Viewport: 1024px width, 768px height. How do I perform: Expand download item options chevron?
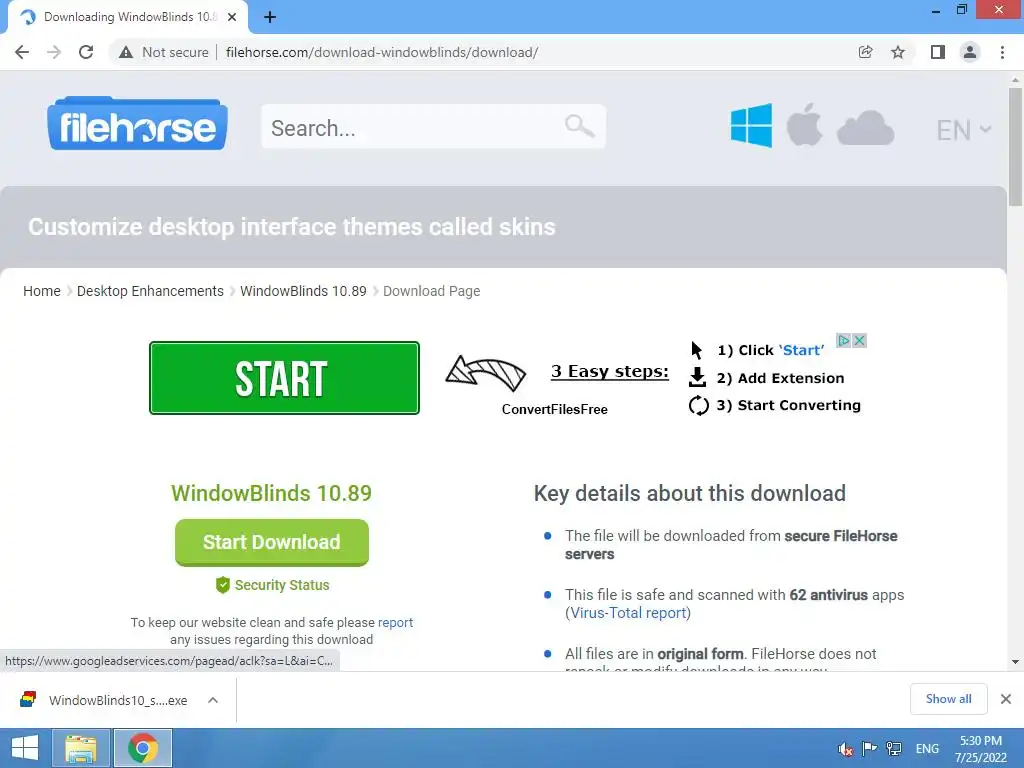coord(213,700)
